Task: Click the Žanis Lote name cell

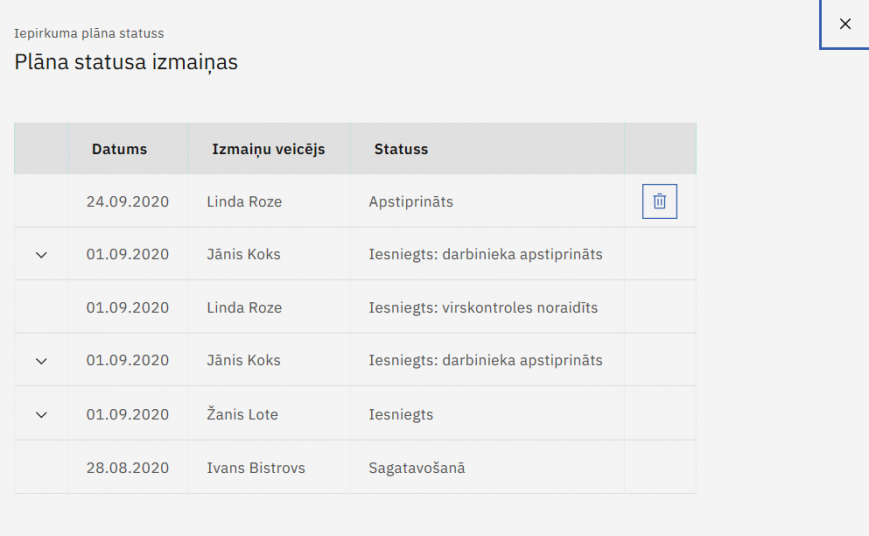Action: point(242,415)
